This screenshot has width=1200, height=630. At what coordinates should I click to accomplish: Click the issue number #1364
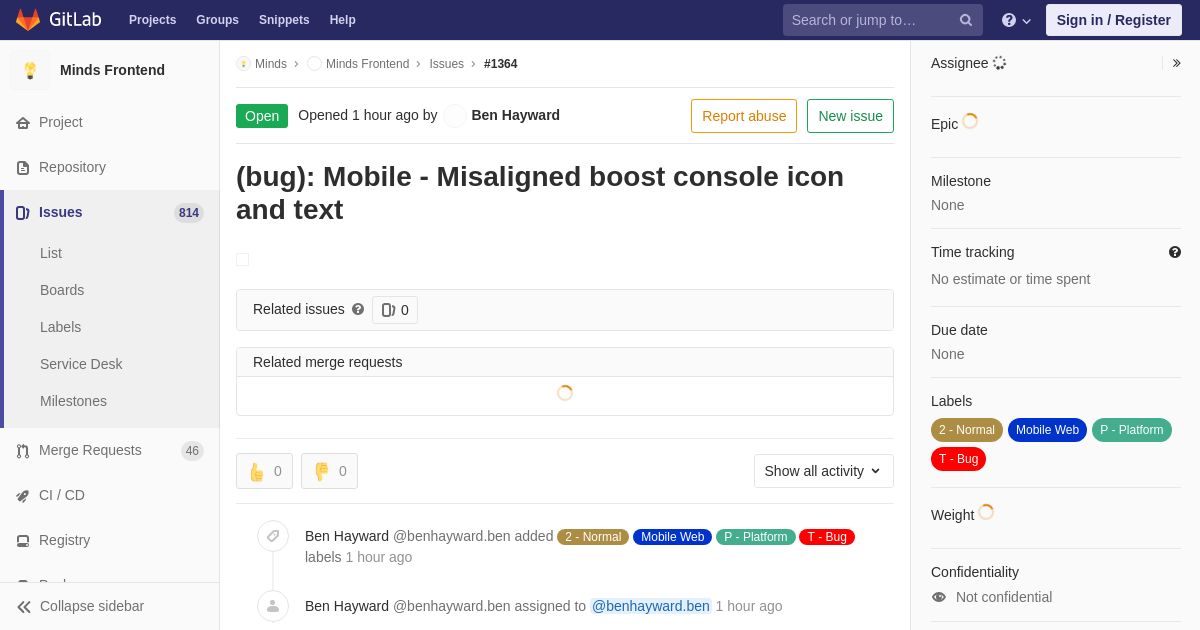501,64
